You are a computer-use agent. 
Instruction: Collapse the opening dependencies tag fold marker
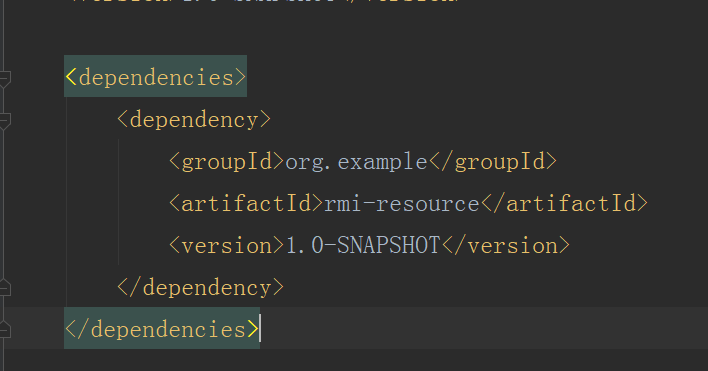pos(5,79)
